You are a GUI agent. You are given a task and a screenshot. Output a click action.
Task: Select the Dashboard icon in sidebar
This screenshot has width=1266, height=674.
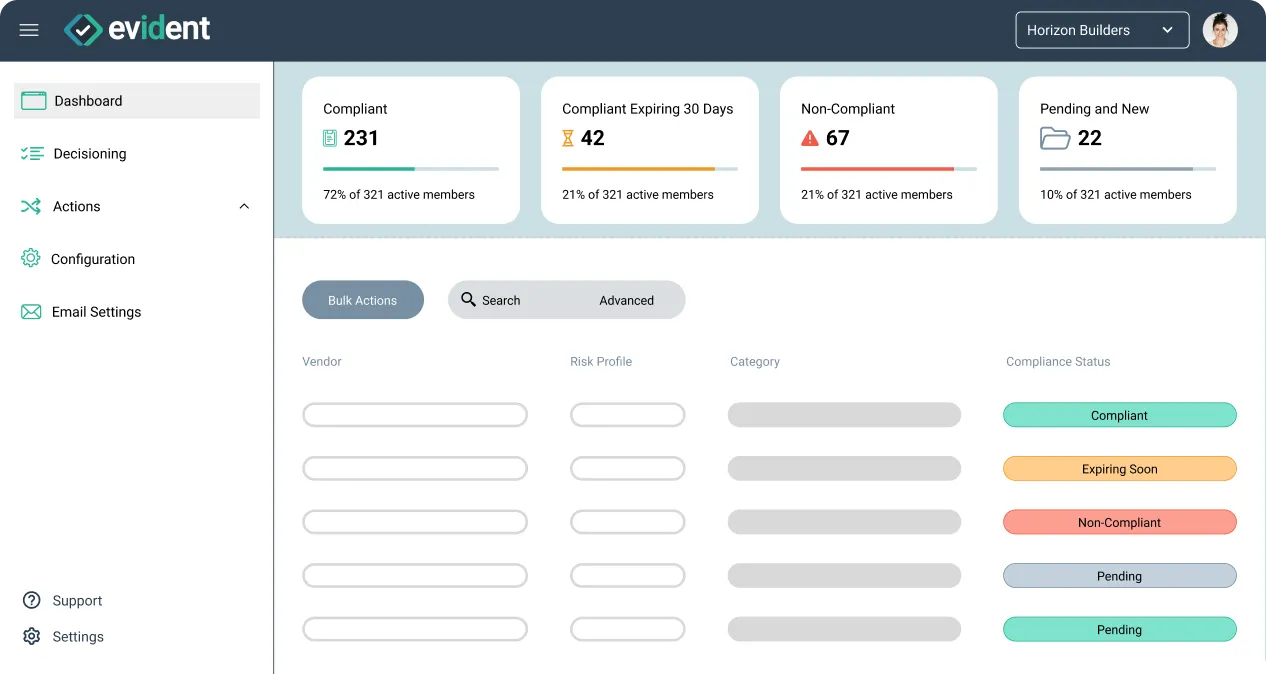(x=33, y=100)
